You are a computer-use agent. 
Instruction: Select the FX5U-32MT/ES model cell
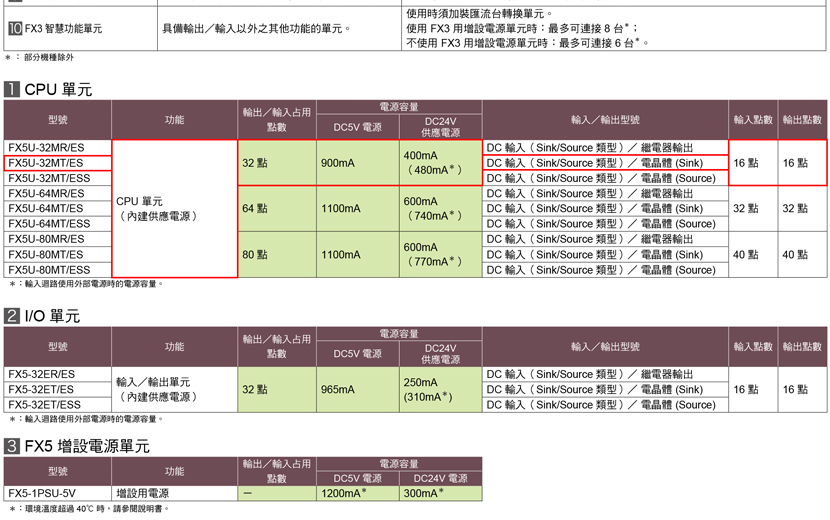coord(58,163)
